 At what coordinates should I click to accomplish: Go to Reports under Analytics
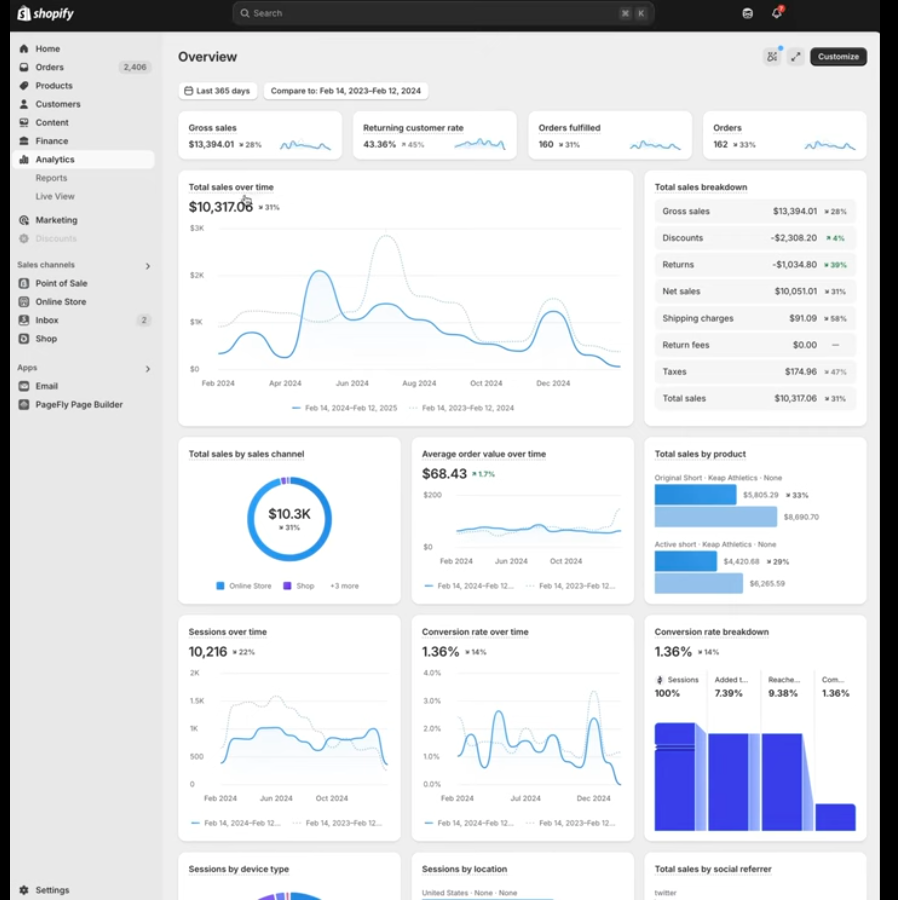pos(51,178)
